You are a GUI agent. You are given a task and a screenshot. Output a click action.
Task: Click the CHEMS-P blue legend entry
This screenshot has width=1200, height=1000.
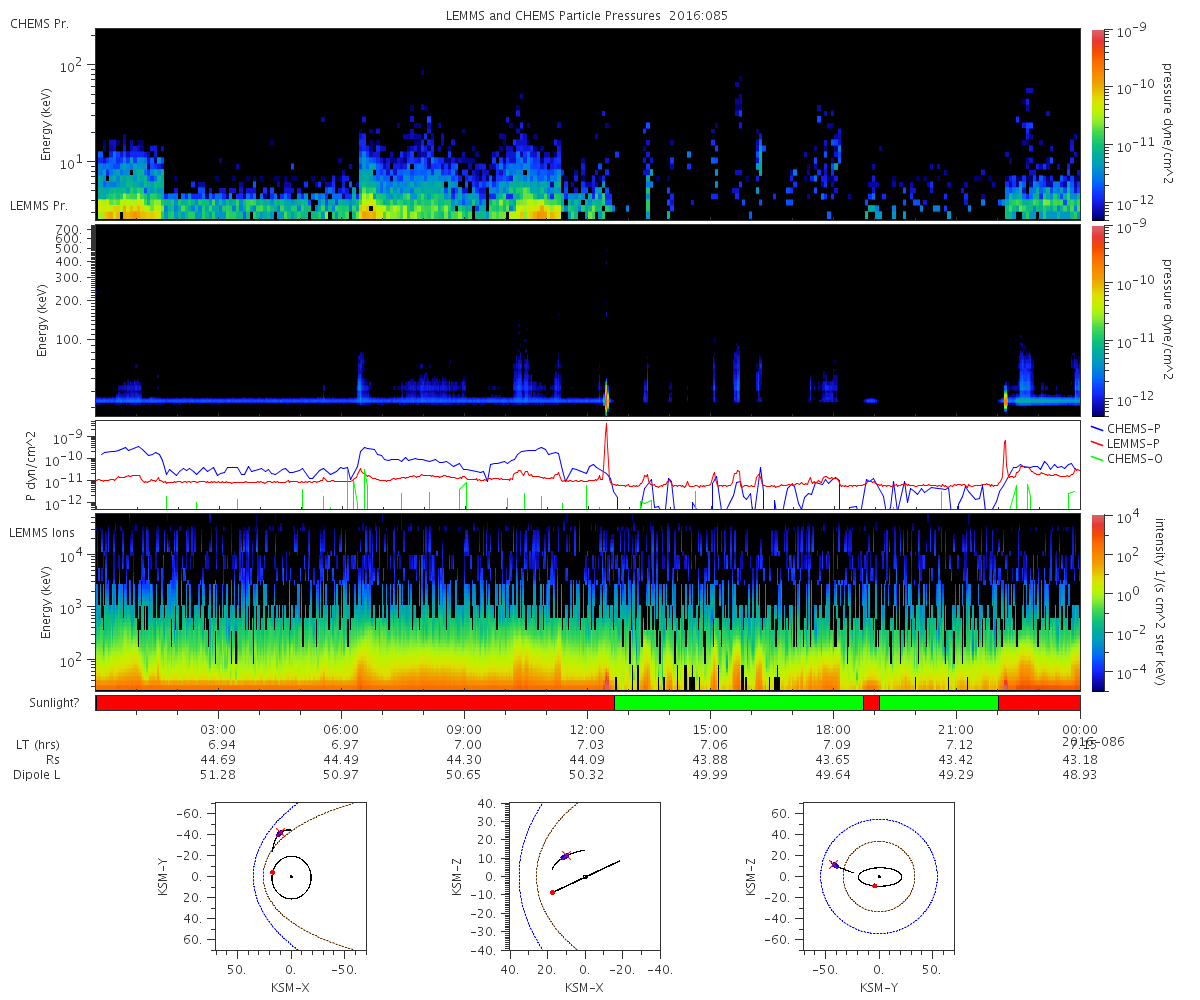point(1134,428)
